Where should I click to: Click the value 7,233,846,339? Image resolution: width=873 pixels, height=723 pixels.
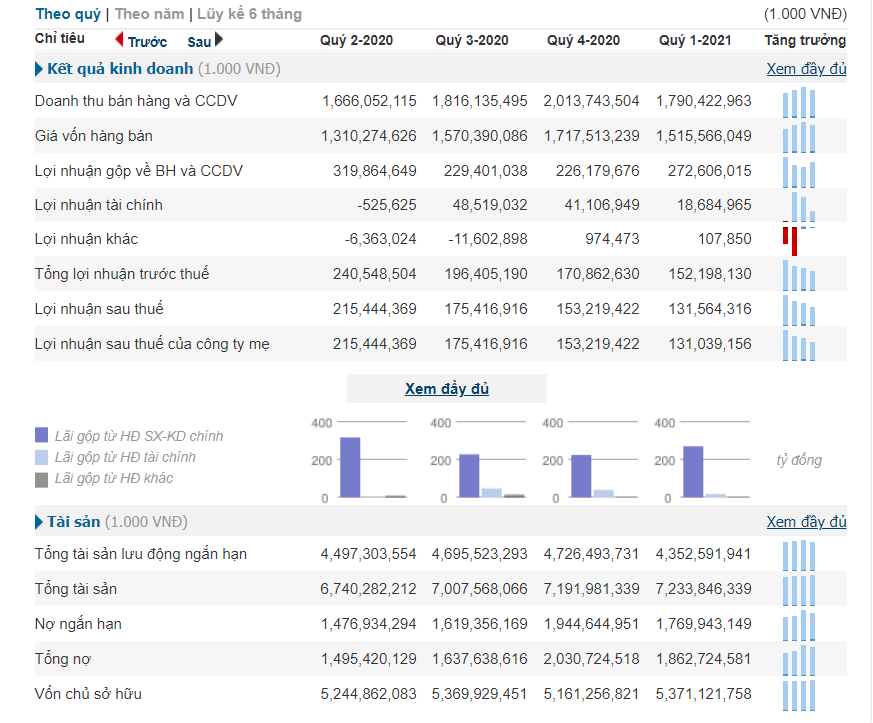(x=703, y=589)
